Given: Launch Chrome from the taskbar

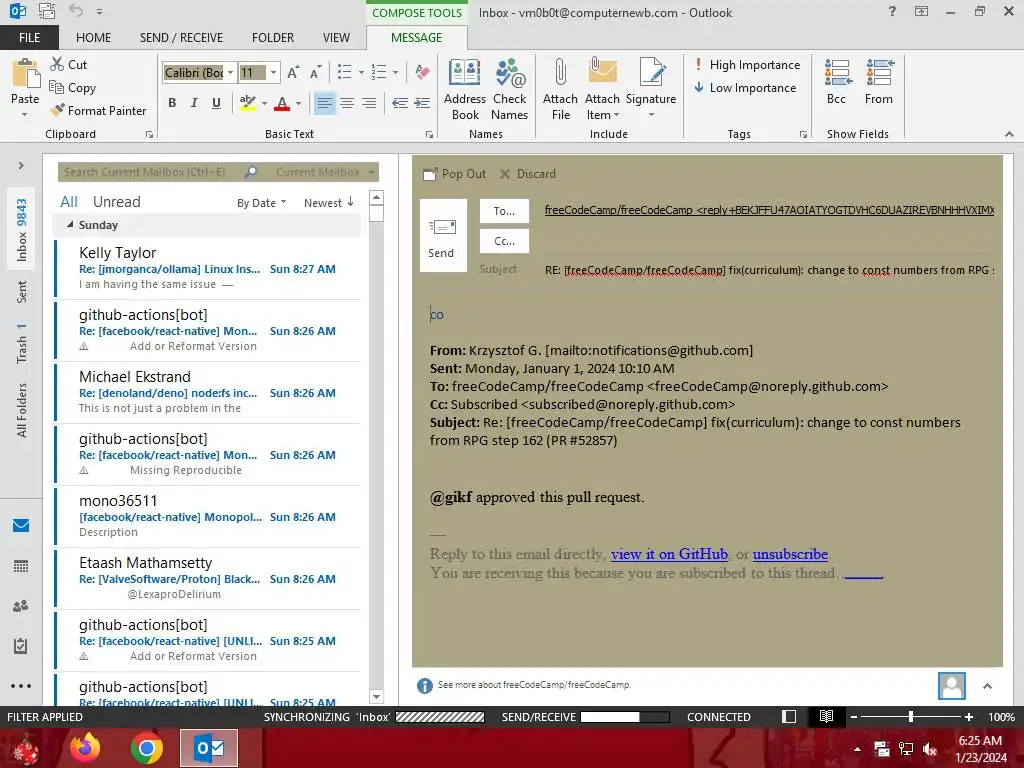Looking at the screenshot, I should tap(147, 748).
